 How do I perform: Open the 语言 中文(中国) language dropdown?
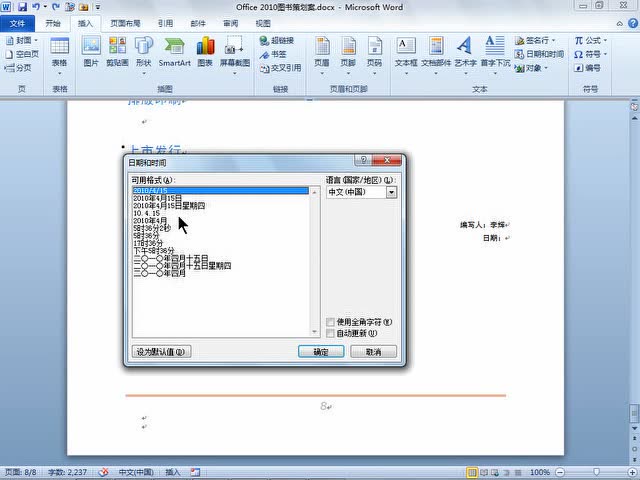point(391,192)
